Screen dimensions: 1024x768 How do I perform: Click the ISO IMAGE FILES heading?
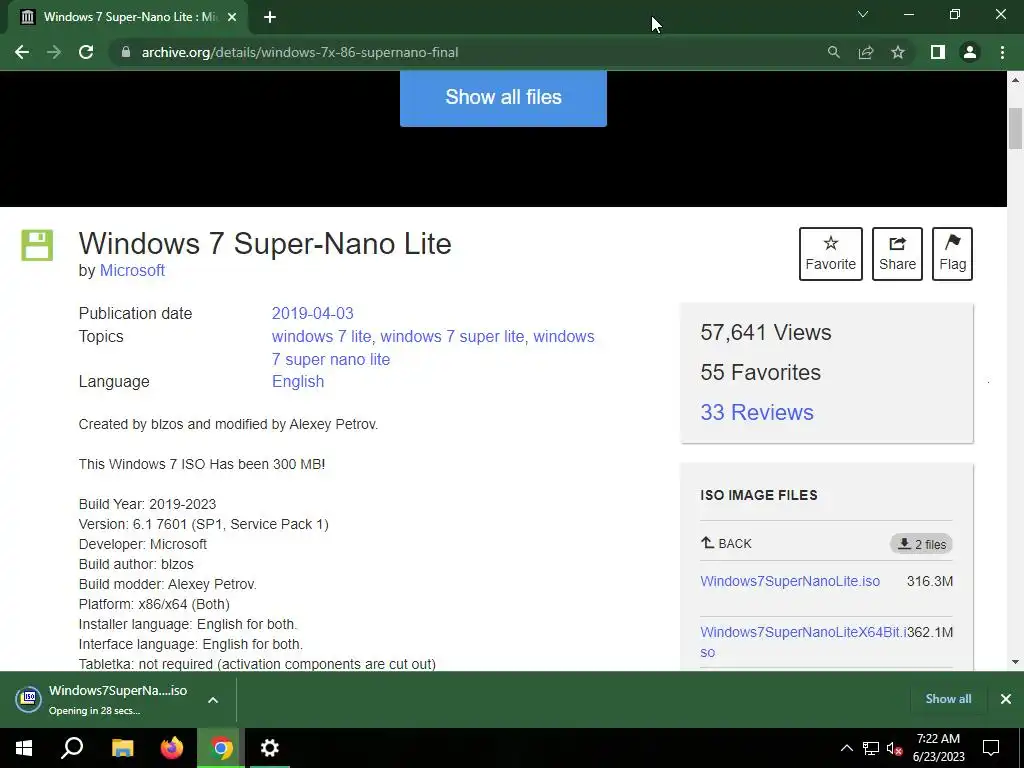coord(759,495)
